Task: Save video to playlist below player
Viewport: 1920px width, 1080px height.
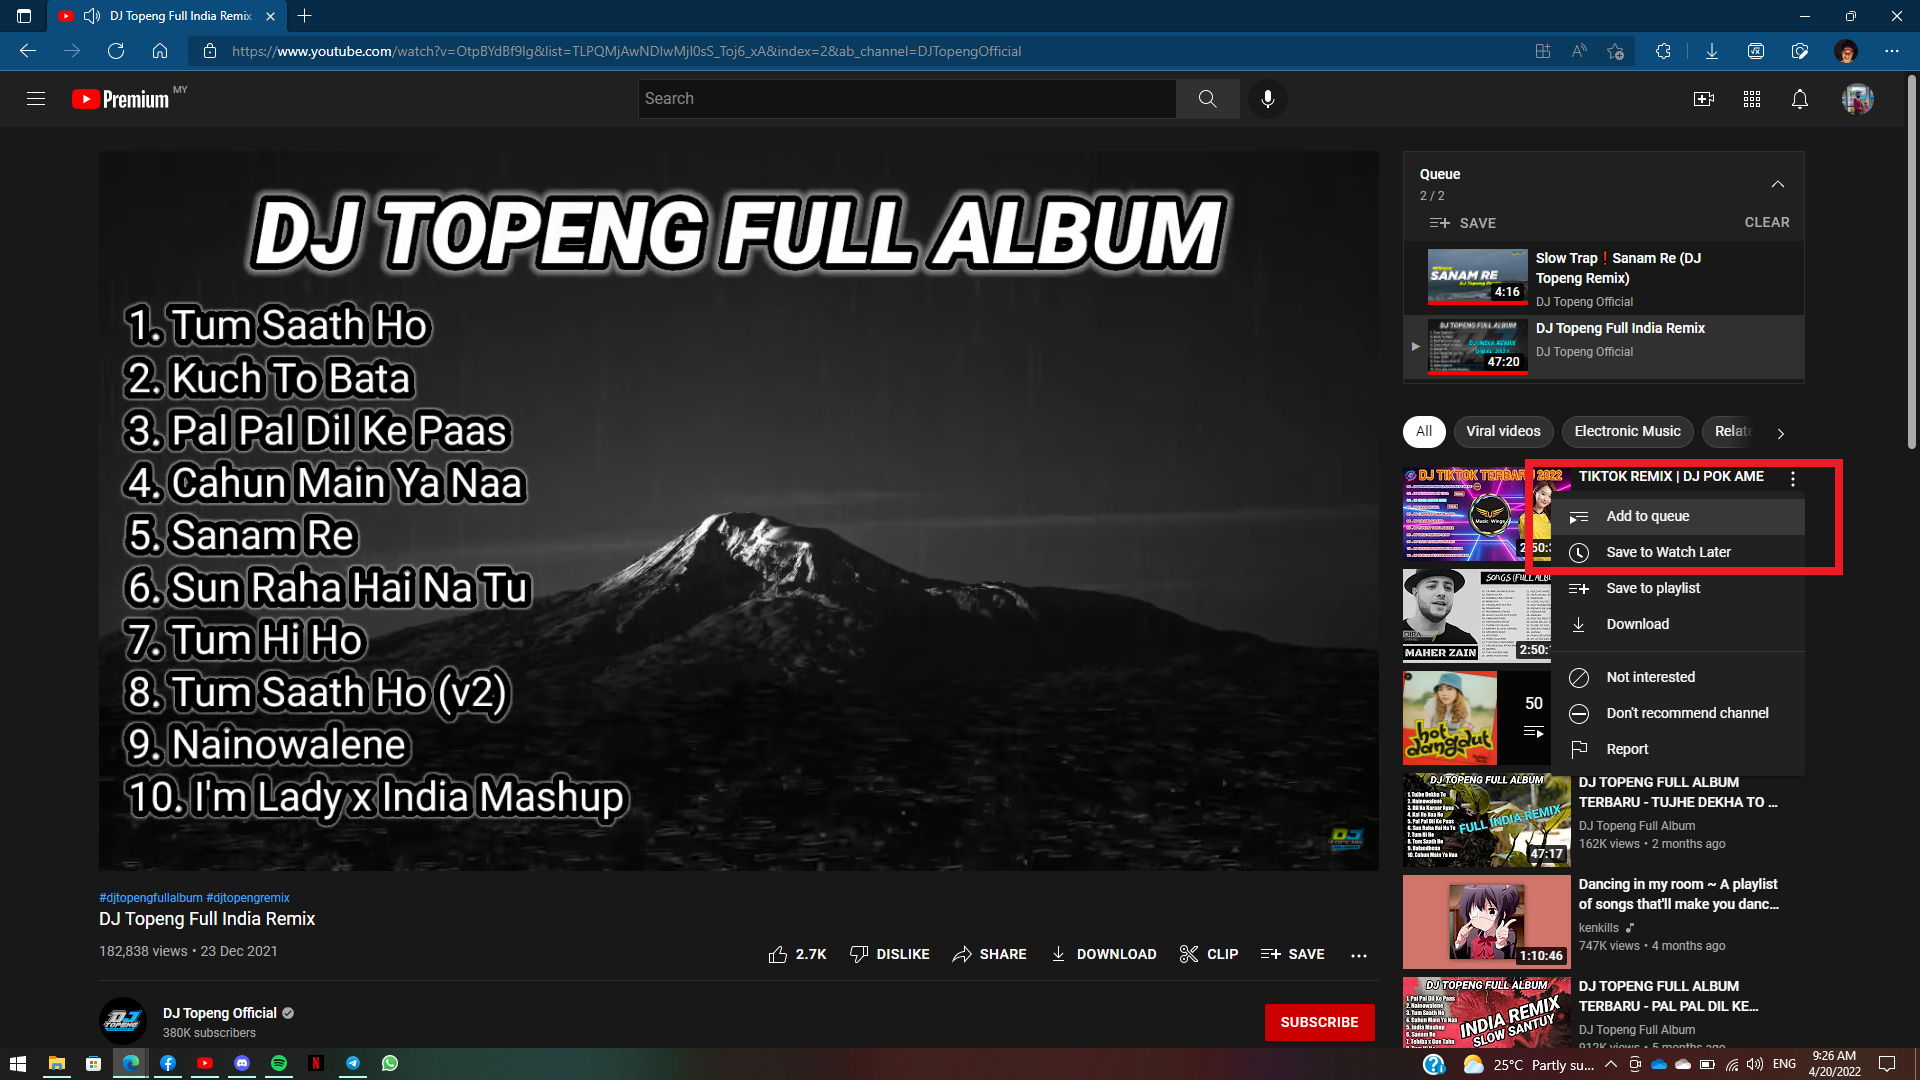Action: [x=1292, y=954]
